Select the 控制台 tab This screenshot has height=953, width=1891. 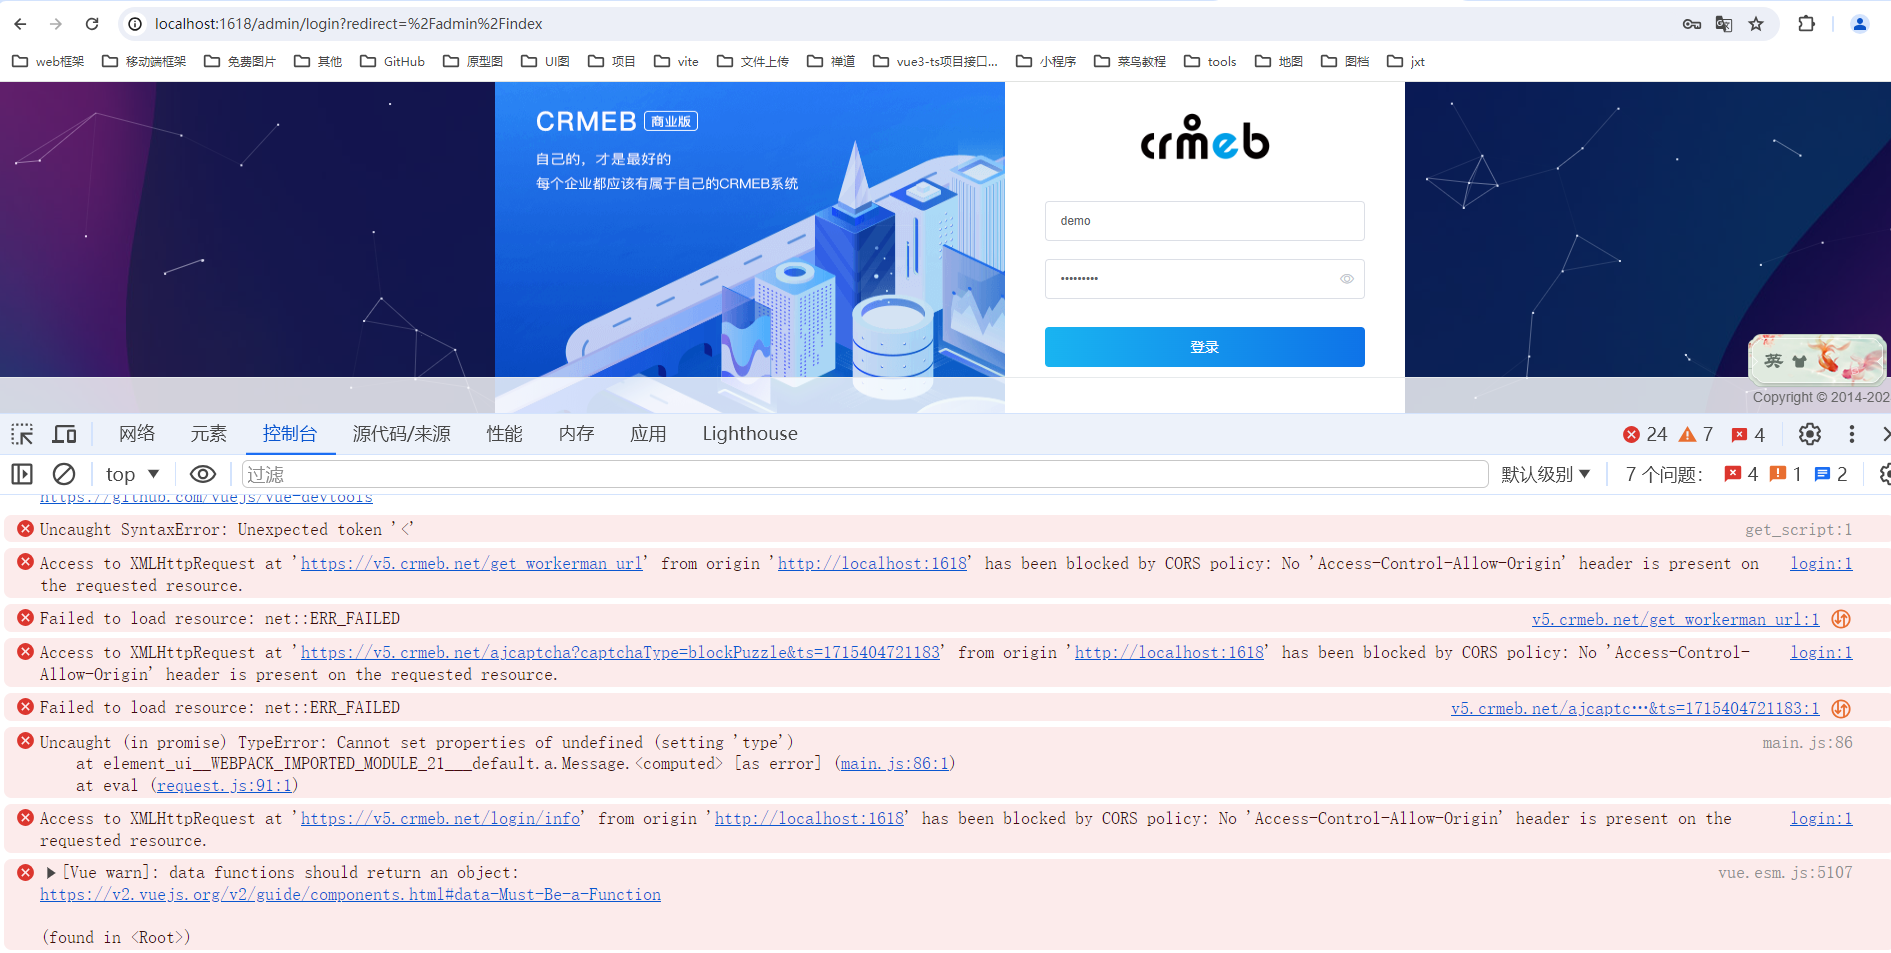pyautogui.click(x=290, y=434)
